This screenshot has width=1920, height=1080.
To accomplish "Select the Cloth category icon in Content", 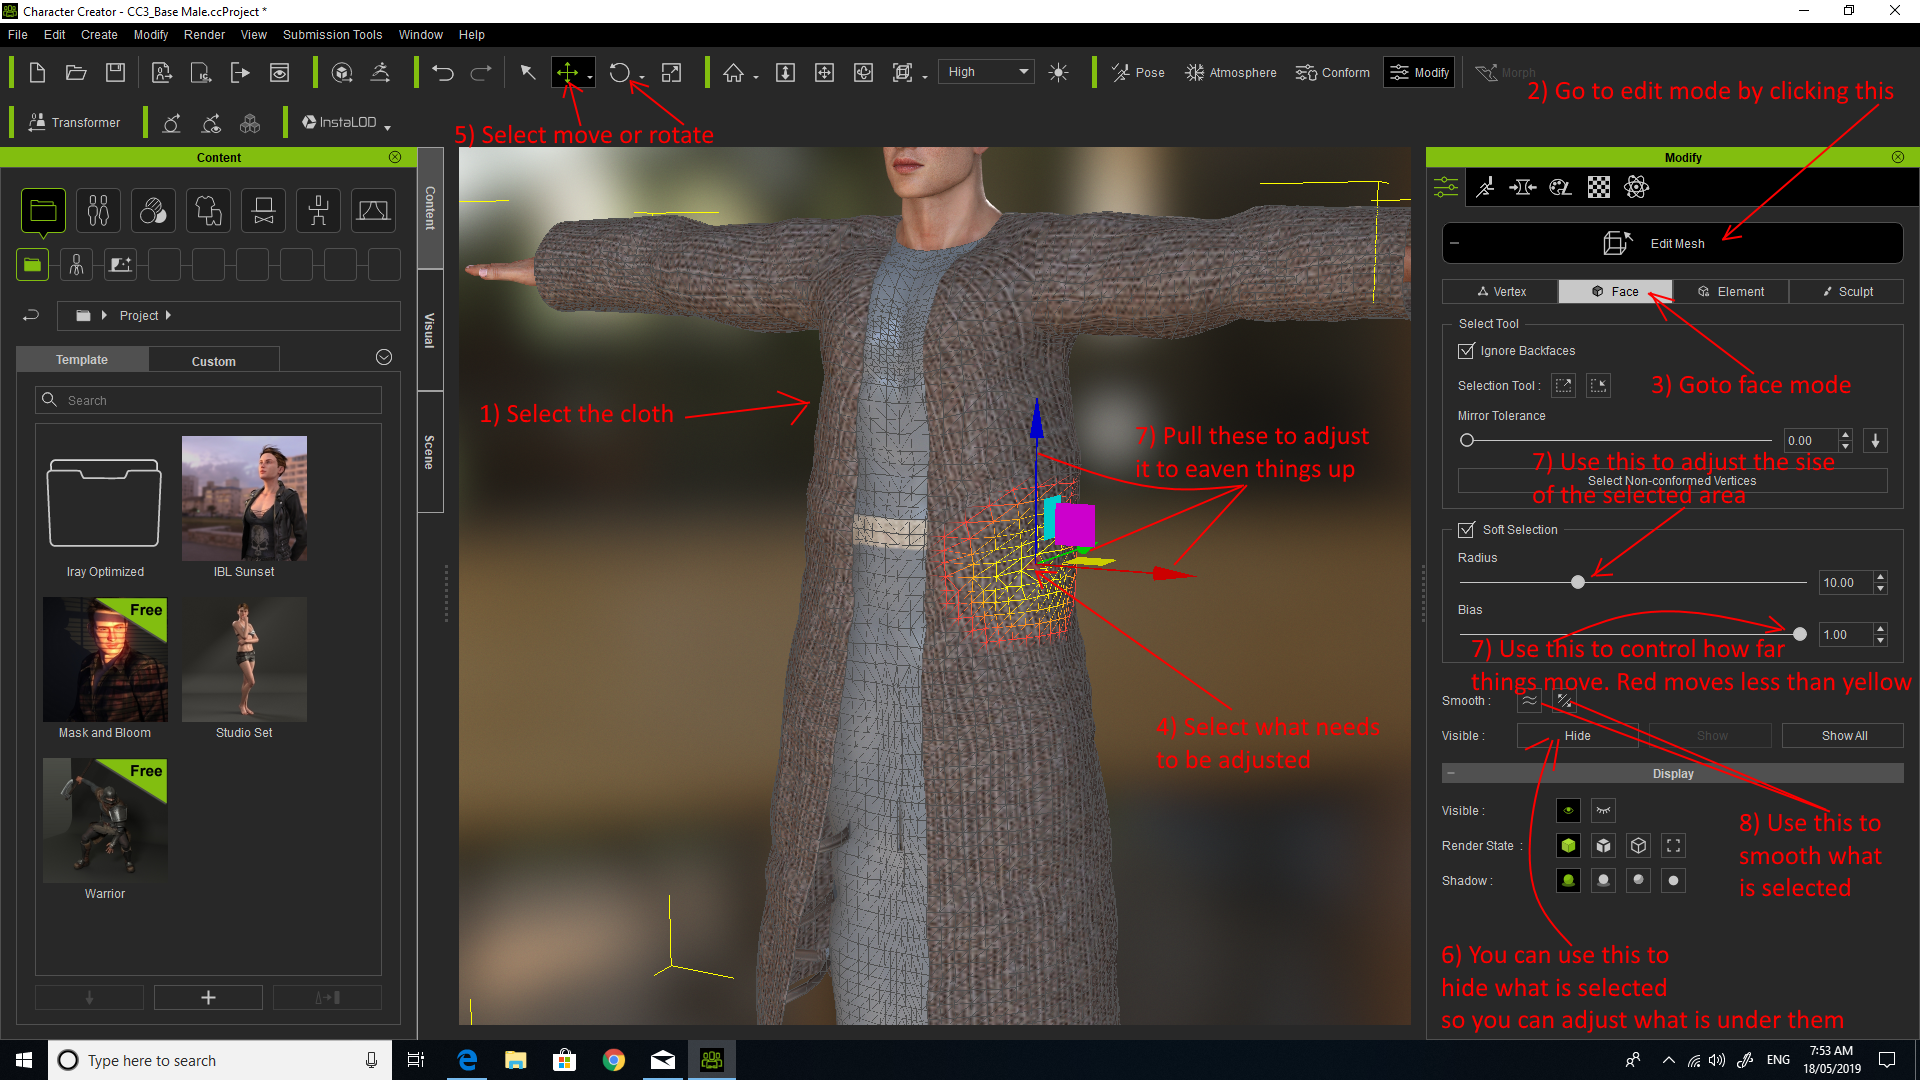I will point(208,210).
